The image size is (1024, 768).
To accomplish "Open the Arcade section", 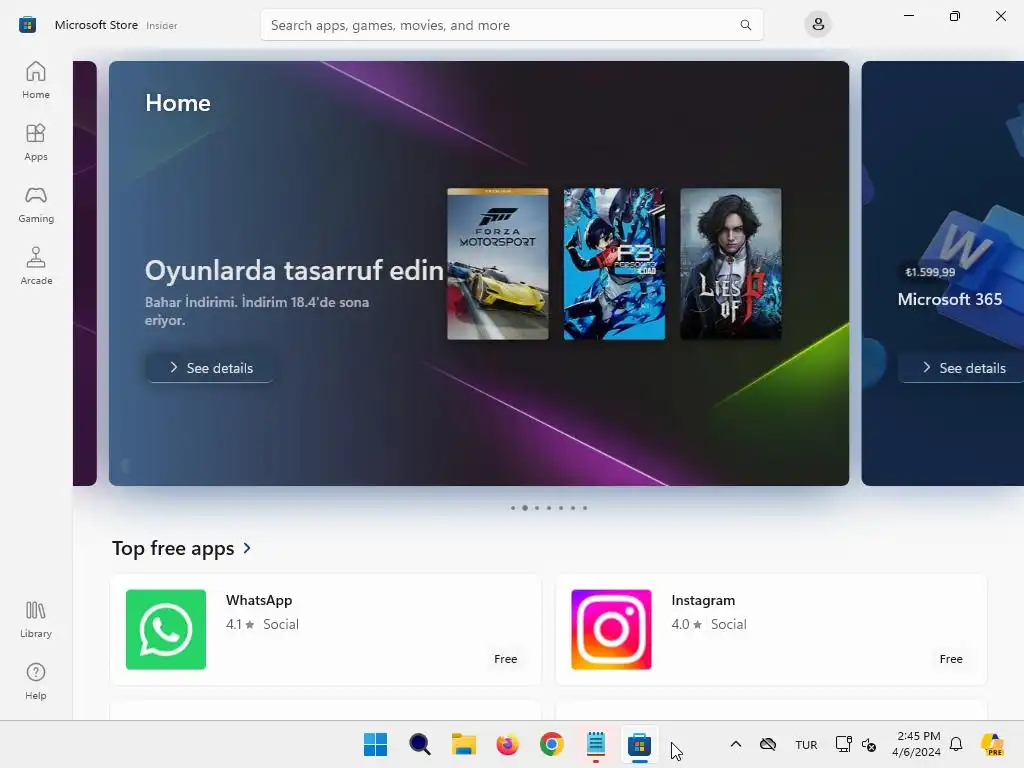I will pos(36,266).
